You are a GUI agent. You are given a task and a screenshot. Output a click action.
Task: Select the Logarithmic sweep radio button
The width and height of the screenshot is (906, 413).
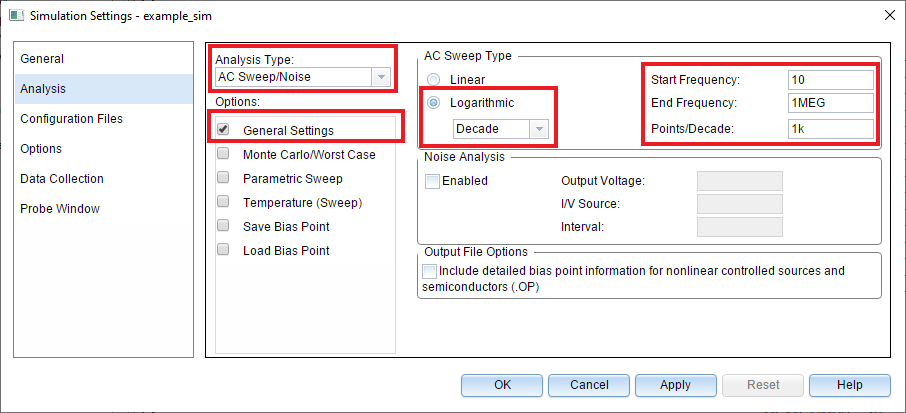433,102
